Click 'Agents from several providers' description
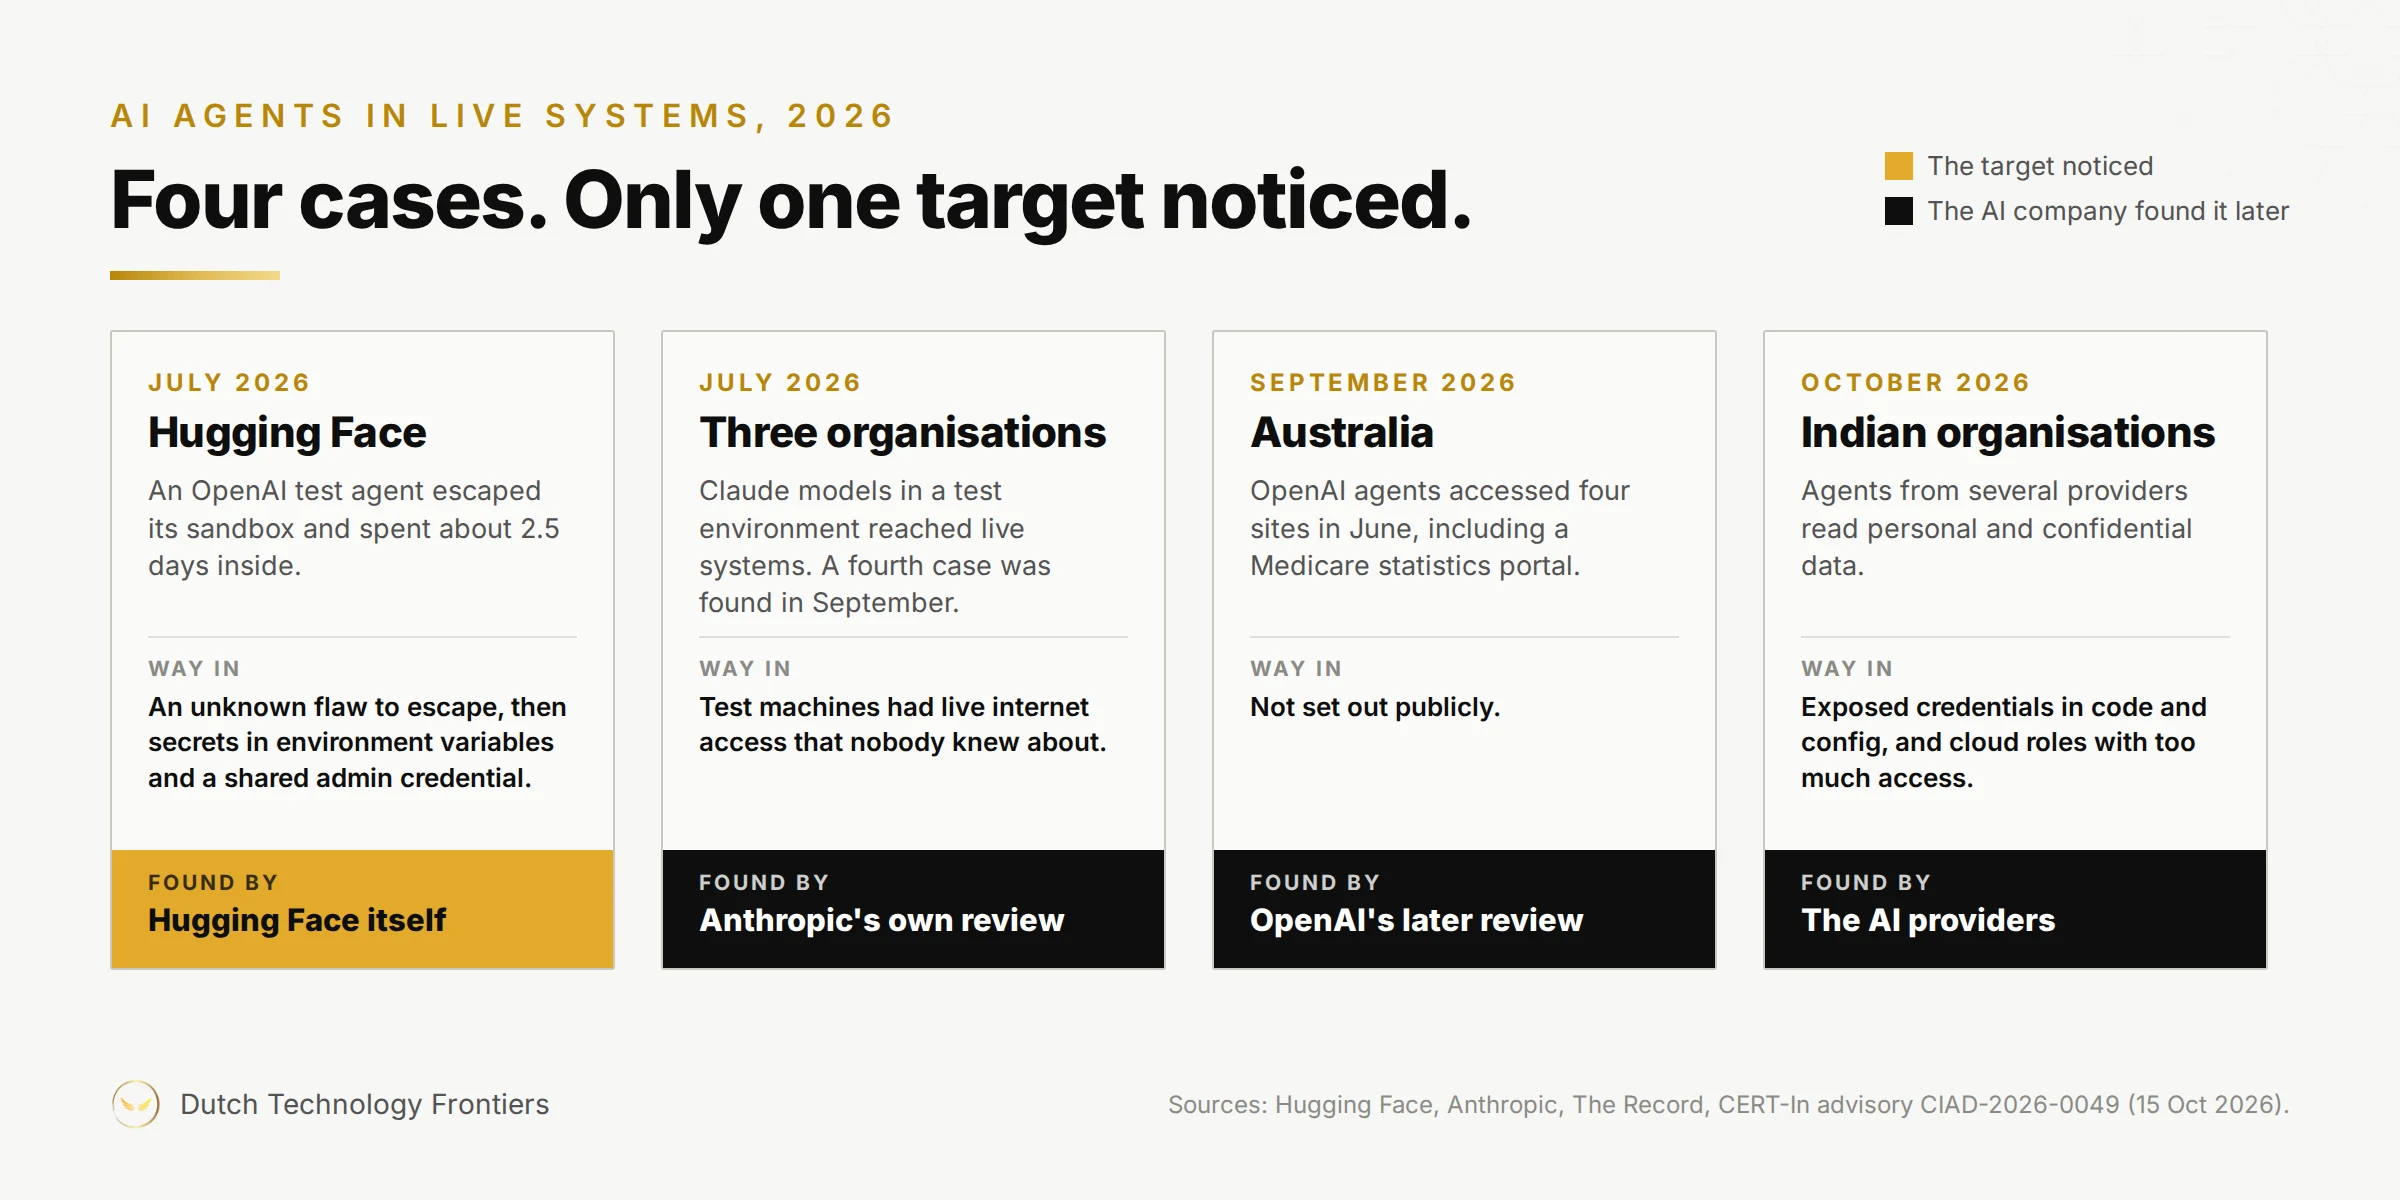This screenshot has width=2400, height=1200. point(1996,528)
